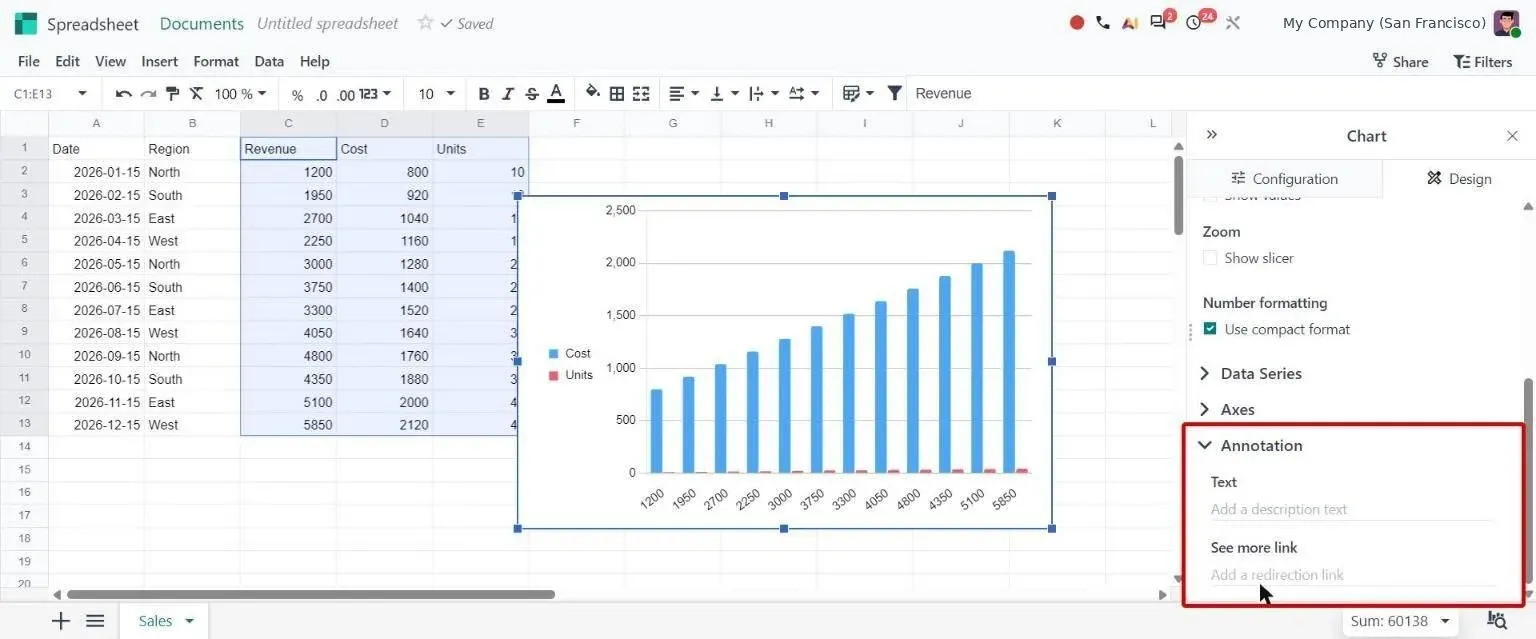
Task: Open the cell borders tool
Action: tap(617, 94)
